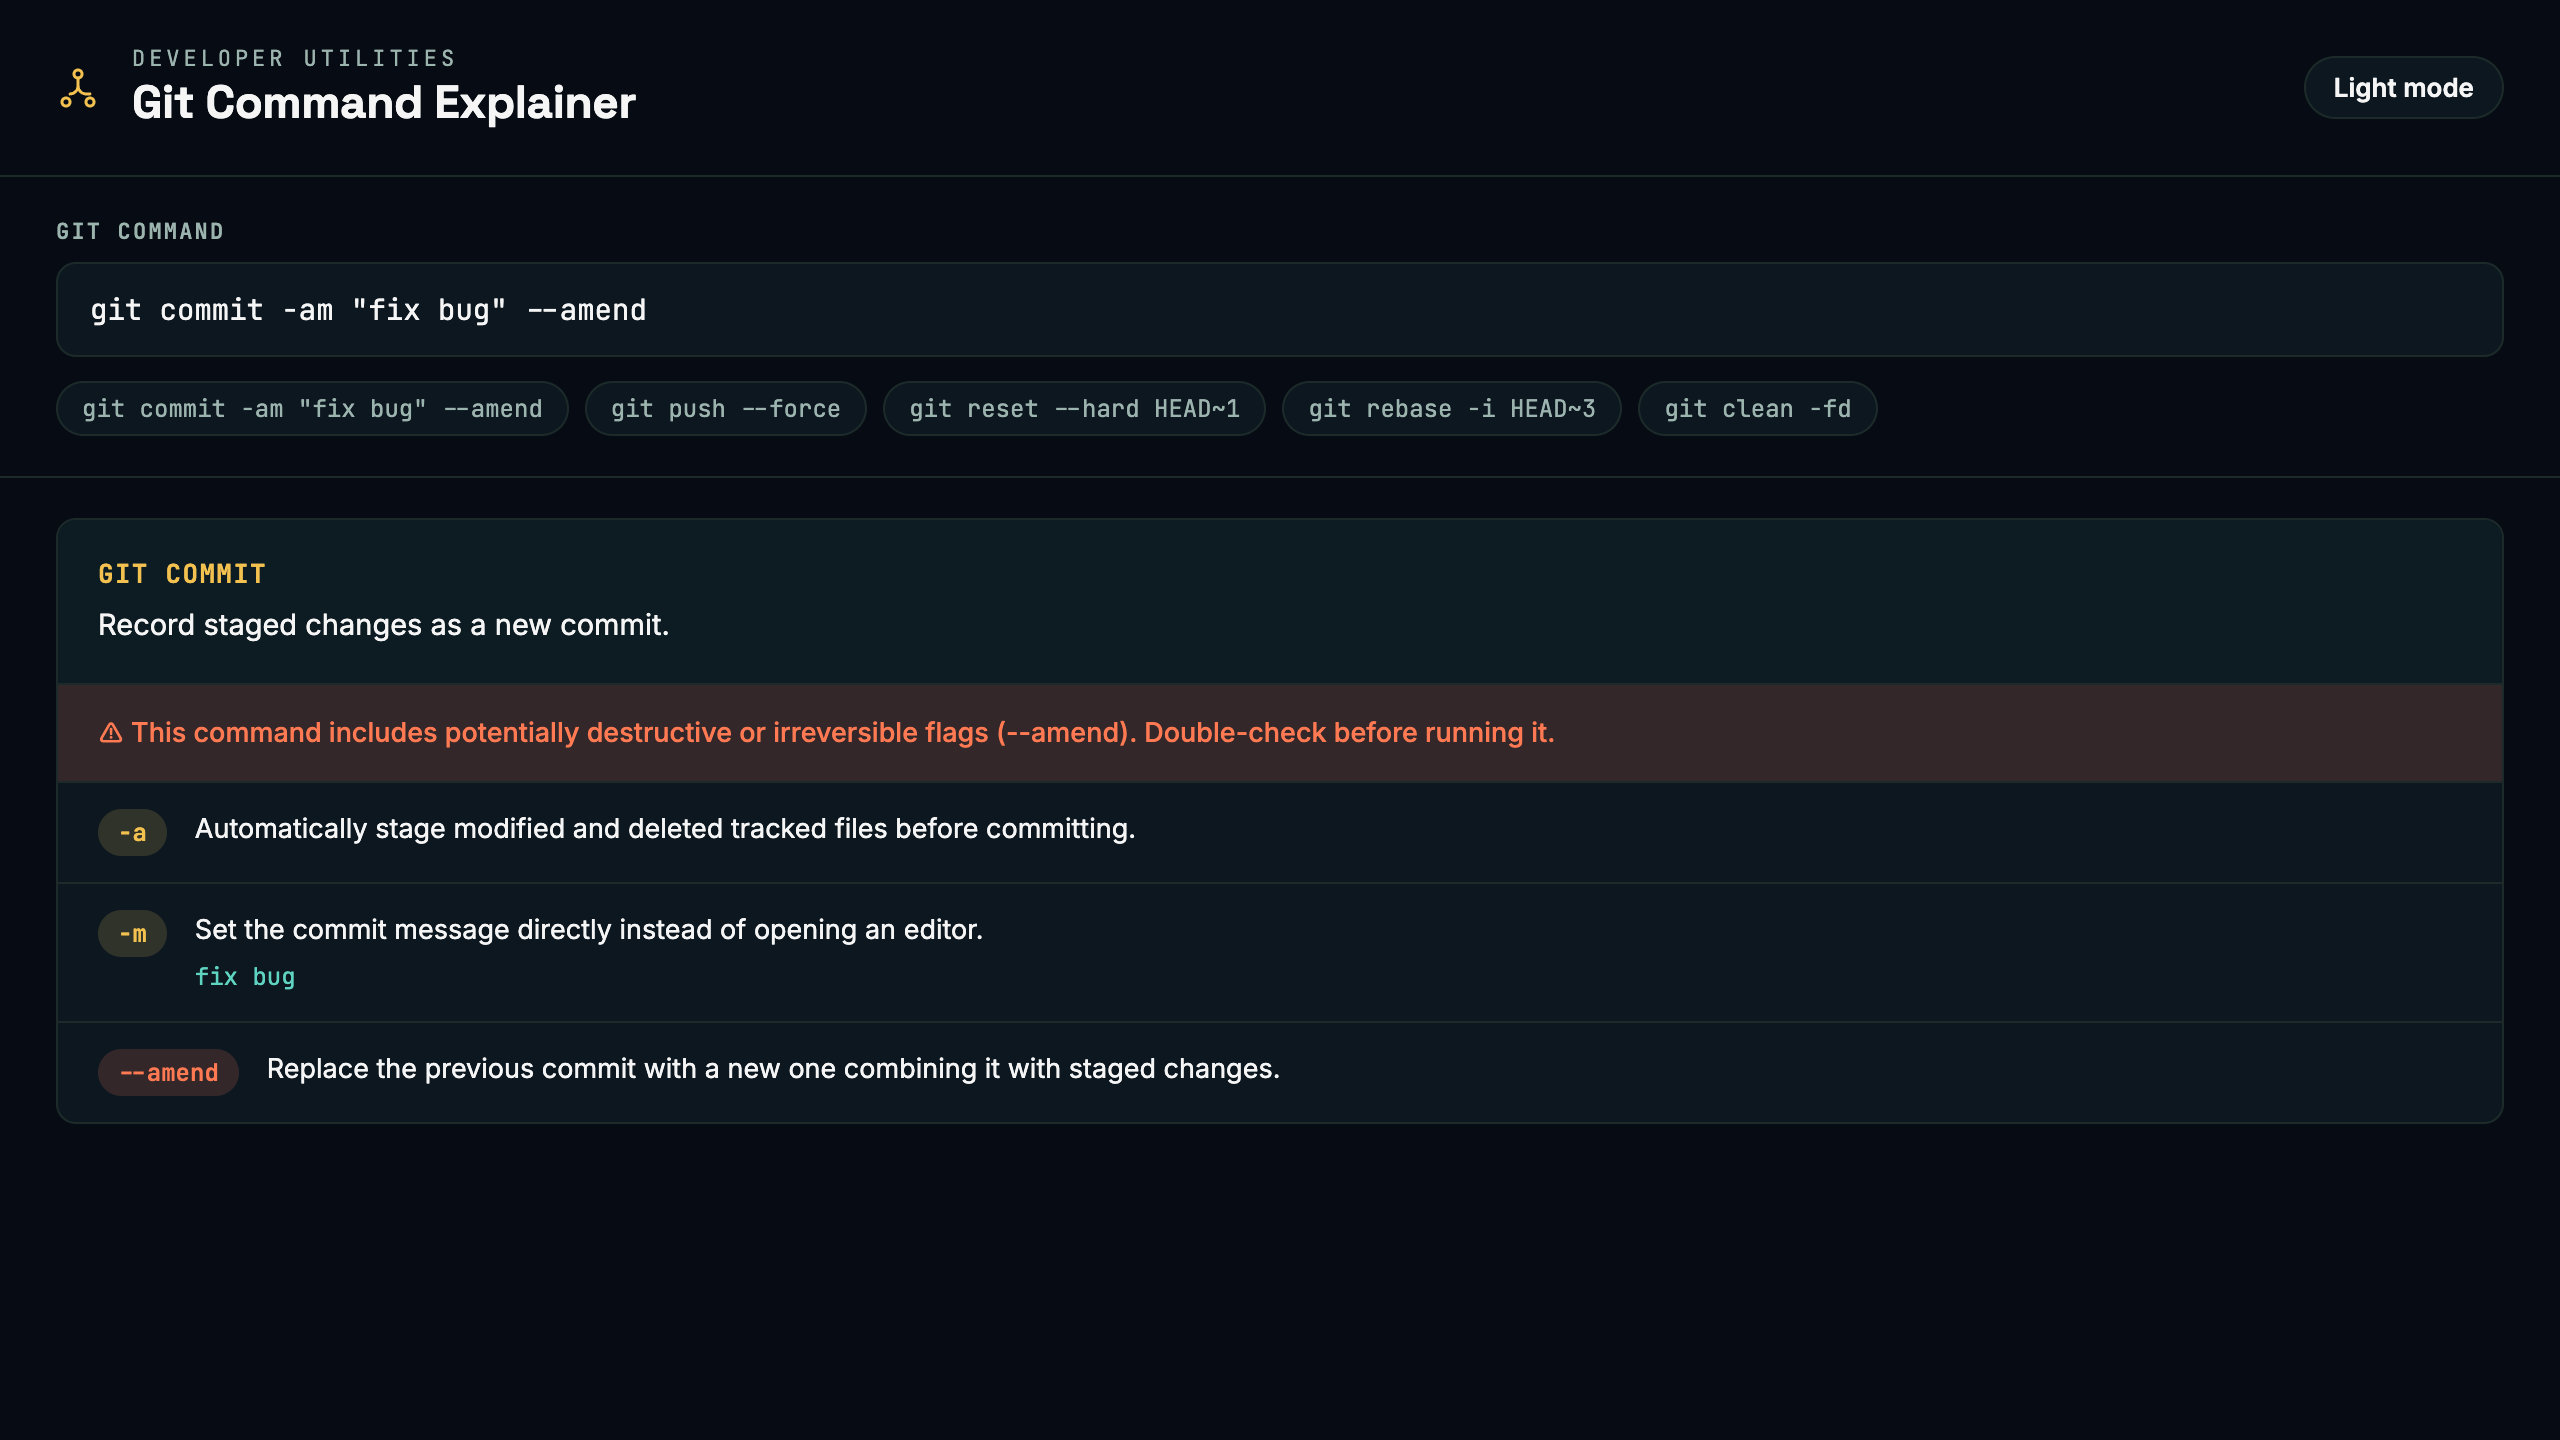Click the -a flag badge
Viewport: 2560px width, 1440px height.
click(x=132, y=832)
